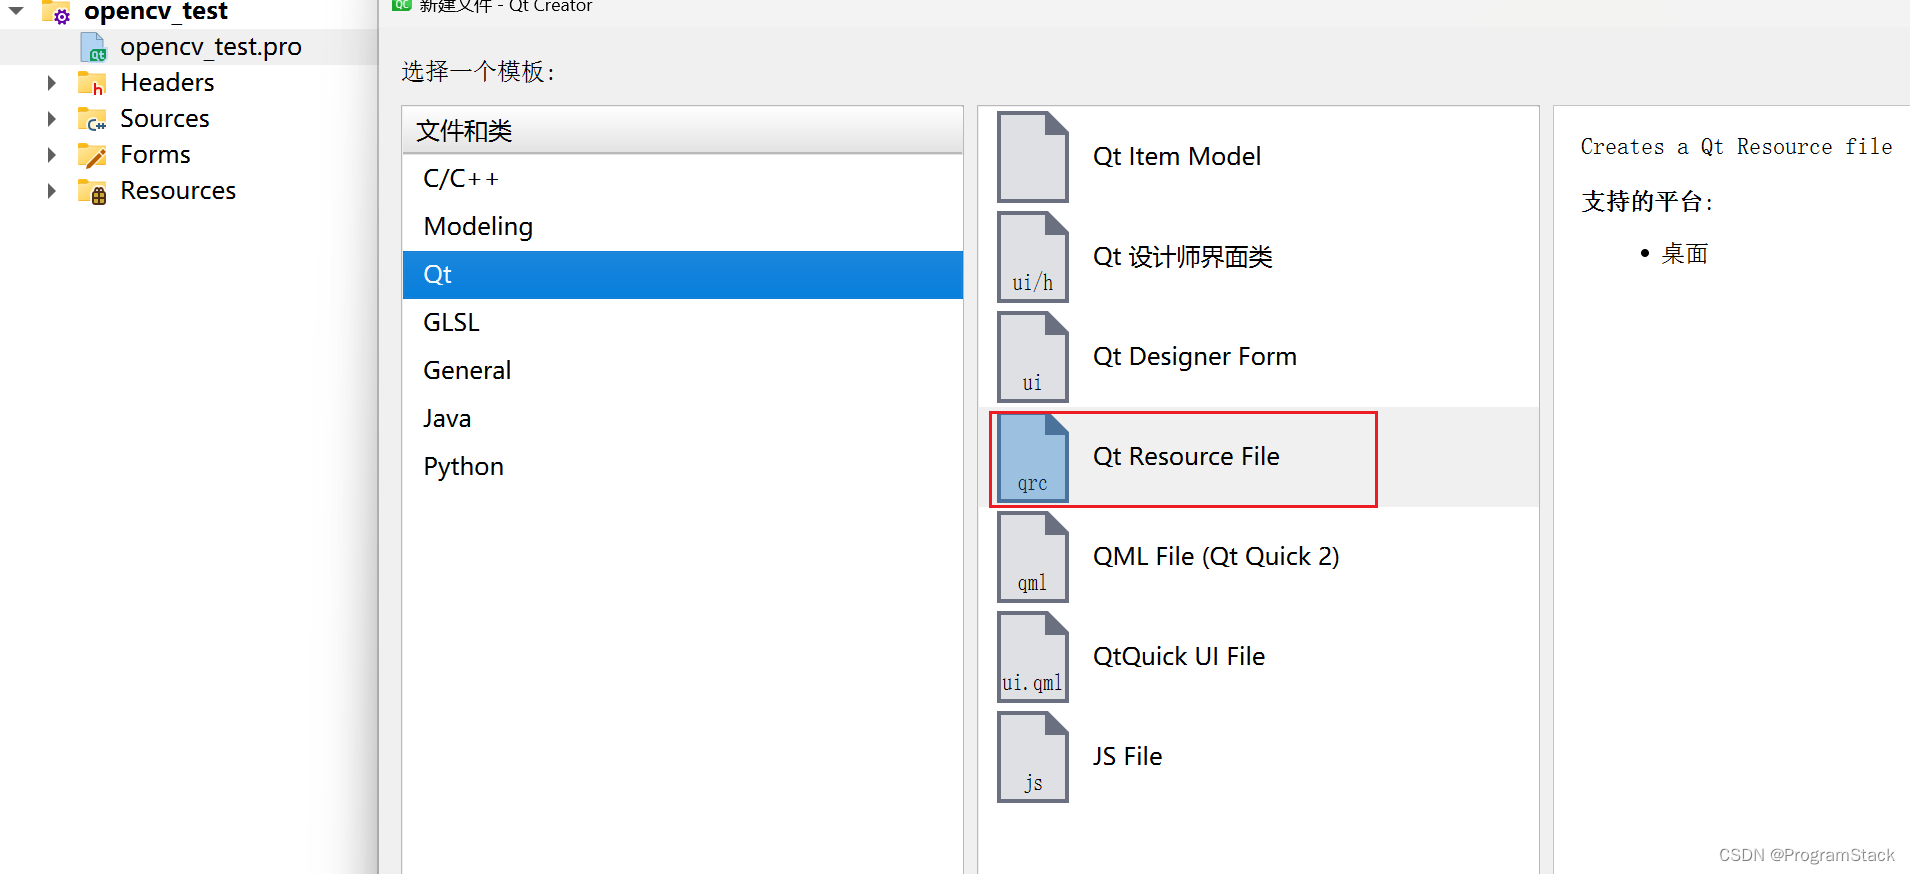Image resolution: width=1910 pixels, height=874 pixels.
Task: Click the 文件和类 list header
Action: point(682,131)
